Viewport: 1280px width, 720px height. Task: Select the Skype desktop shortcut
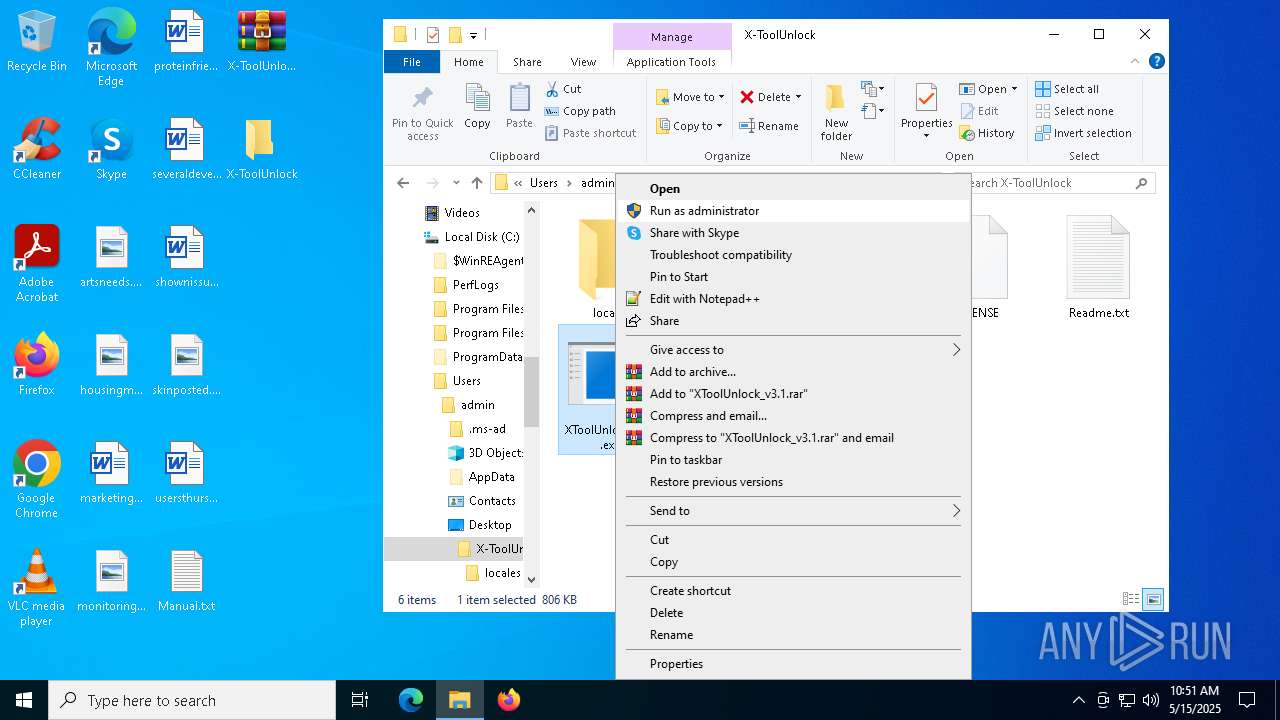[111, 149]
